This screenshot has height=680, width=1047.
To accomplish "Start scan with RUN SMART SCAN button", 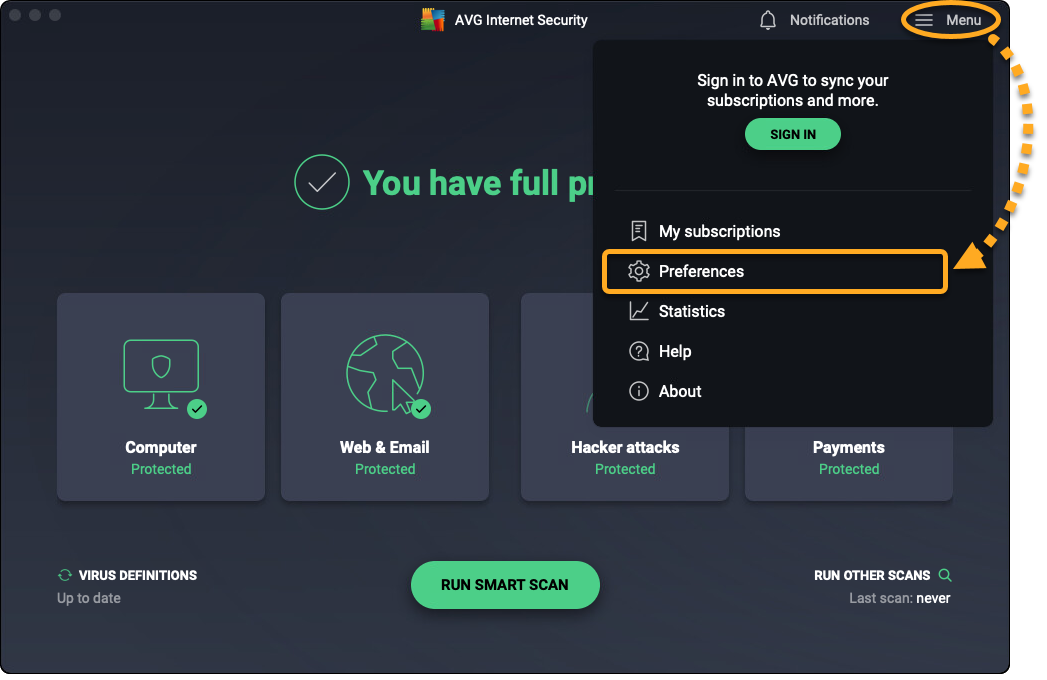I will (505, 585).
